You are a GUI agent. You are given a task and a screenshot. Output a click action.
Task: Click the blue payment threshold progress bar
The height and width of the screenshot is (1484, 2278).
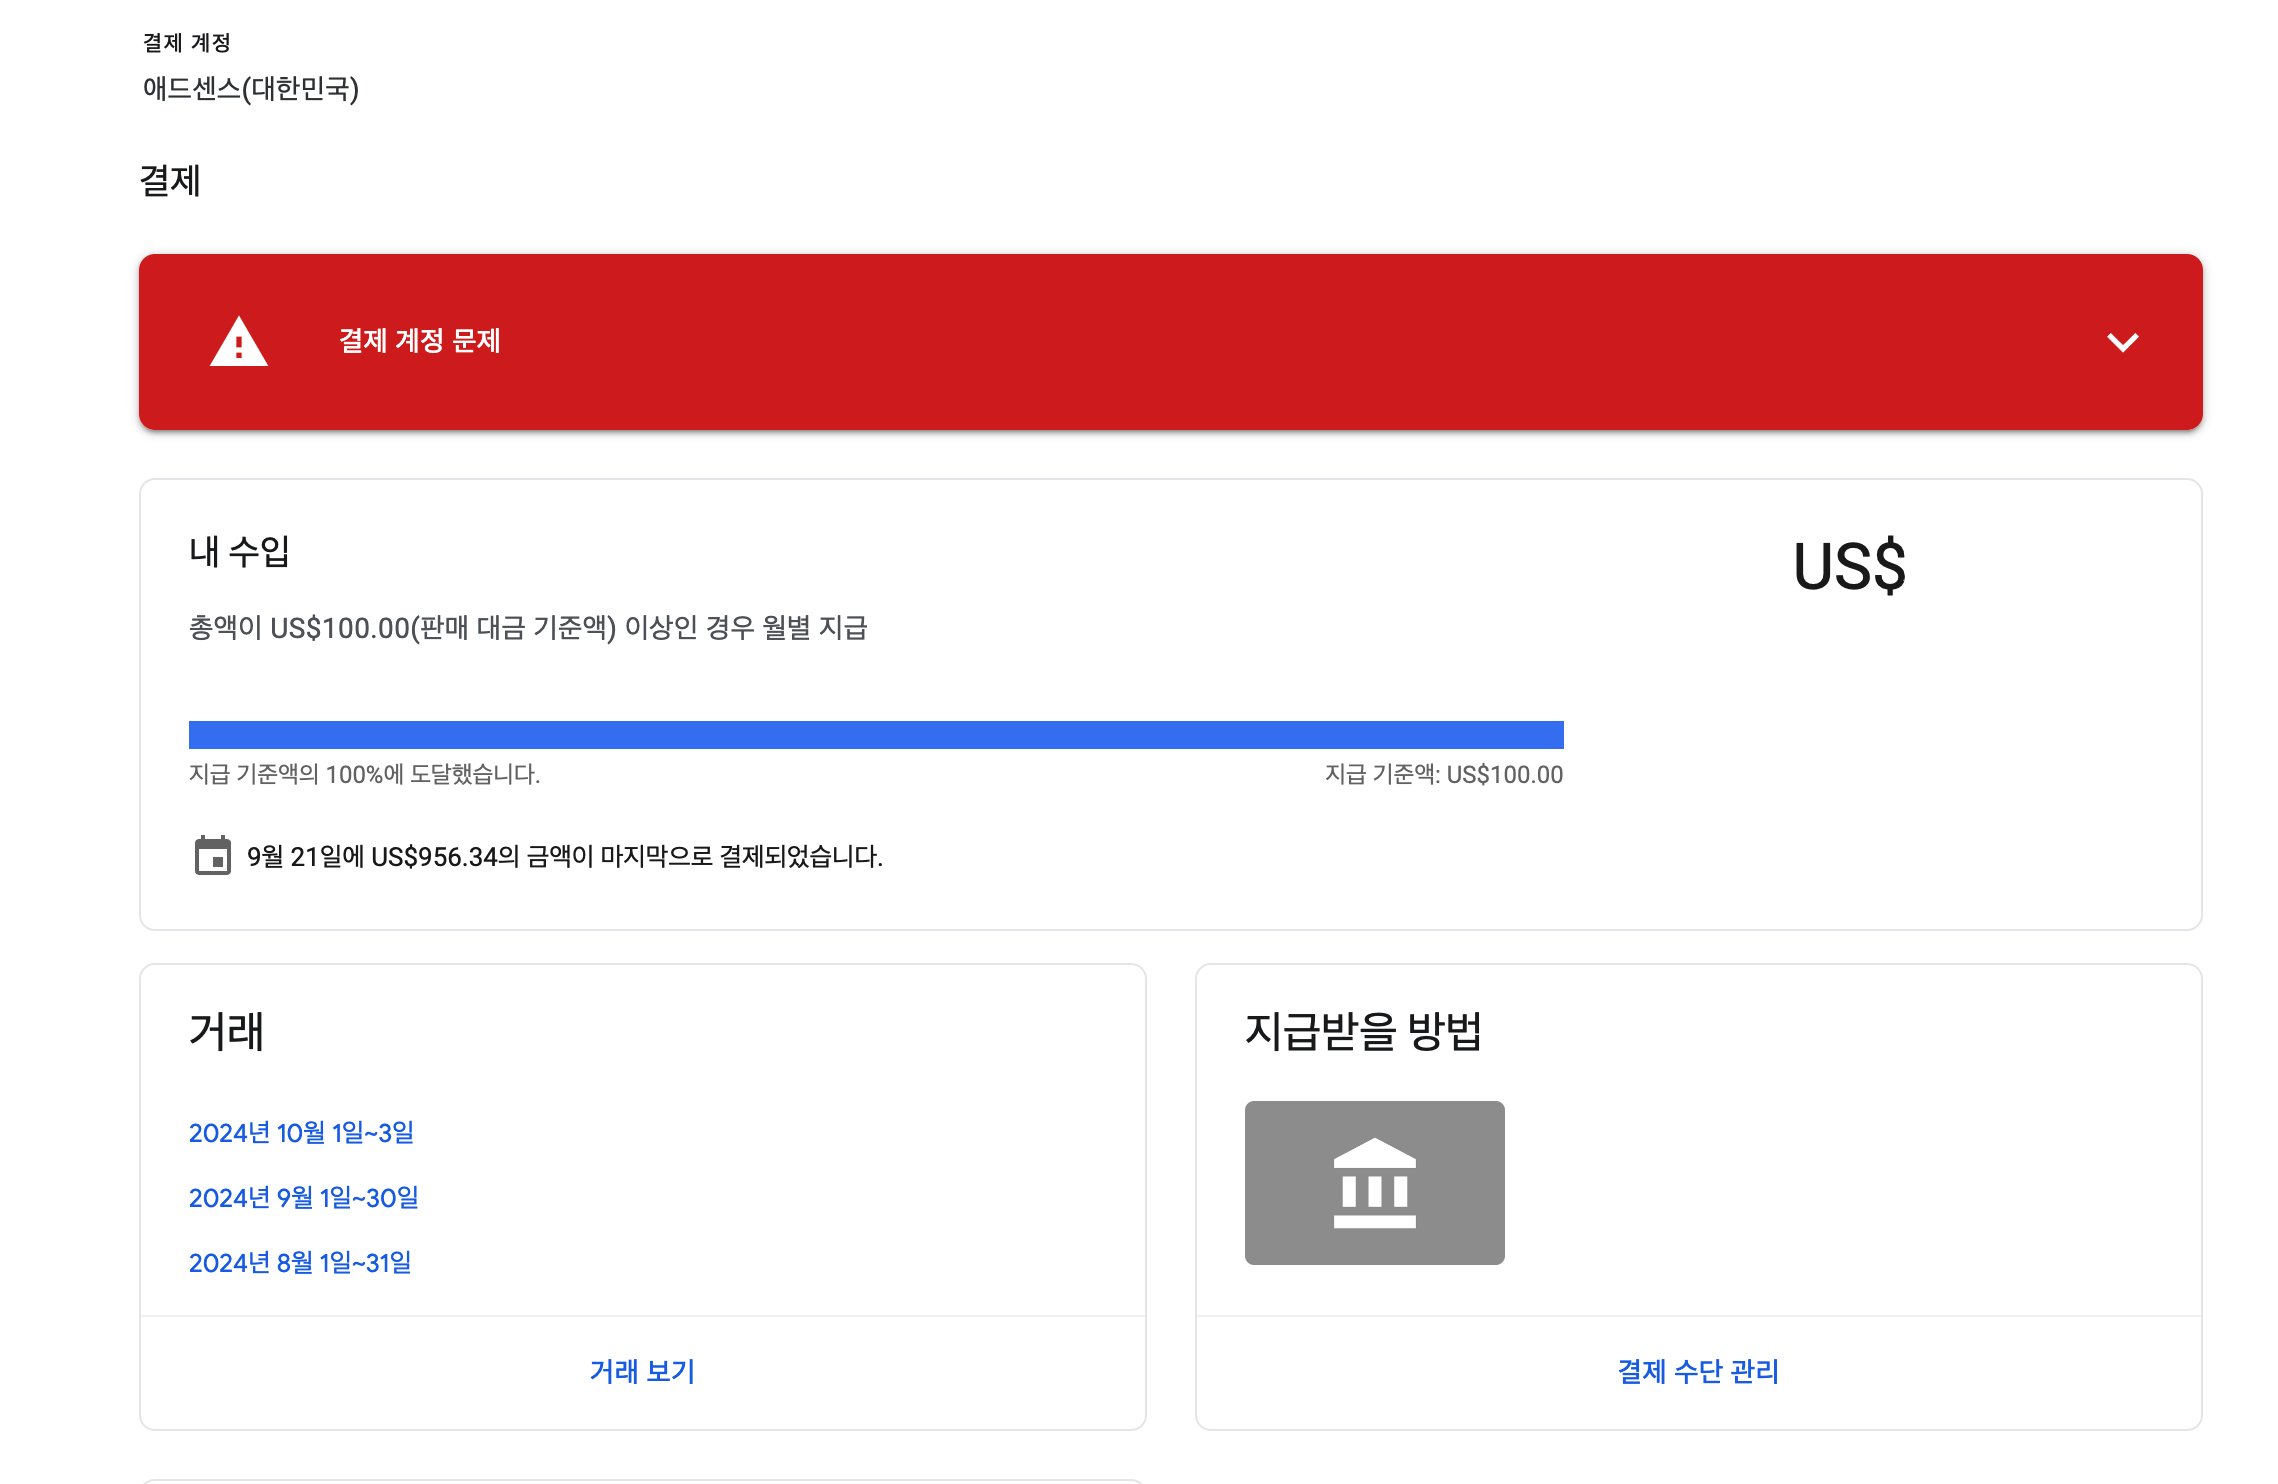(x=878, y=735)
